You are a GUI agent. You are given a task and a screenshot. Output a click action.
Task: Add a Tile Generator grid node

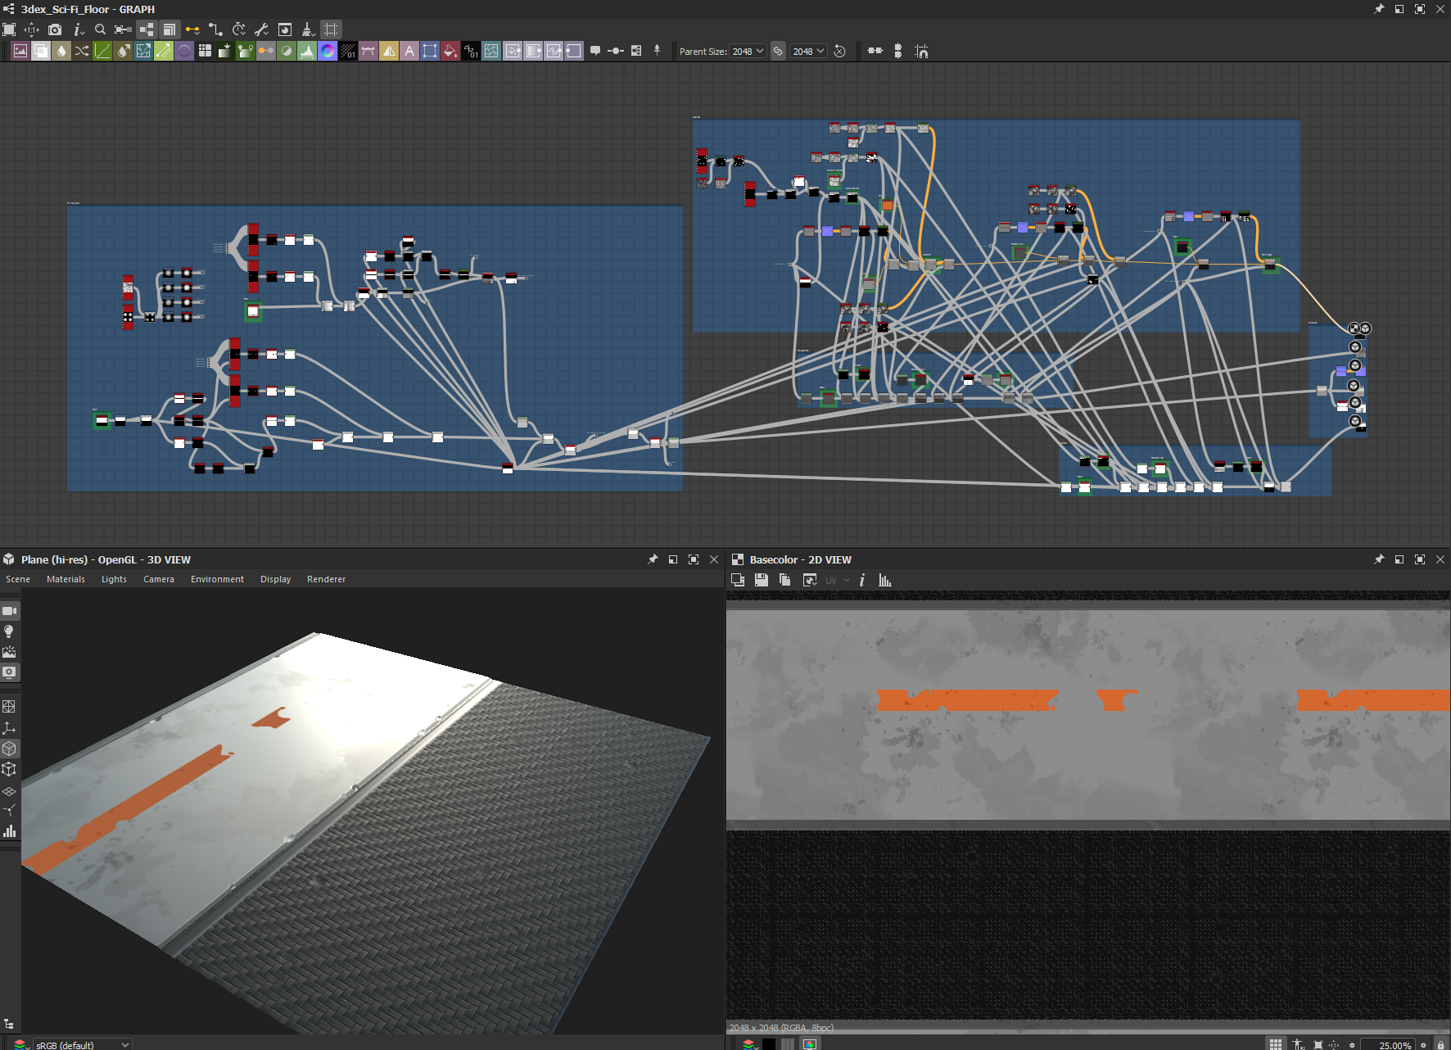pos(205,51)
